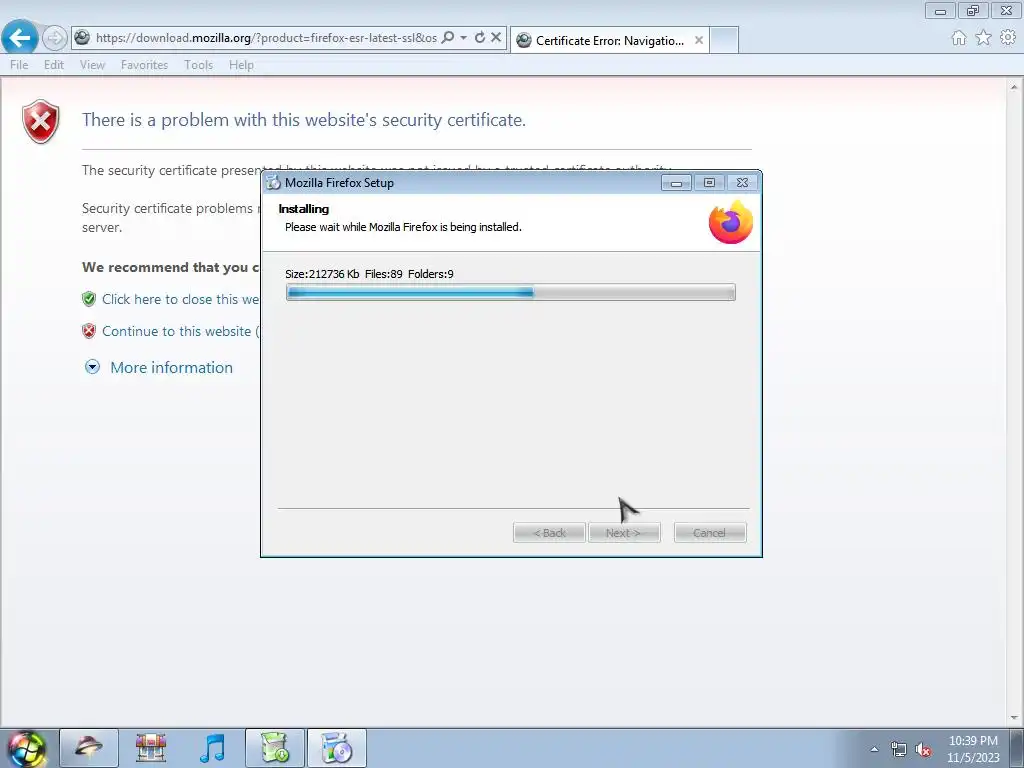Click the red shield icon beside continue link
Image resolution: width=1024 pixels, height=768 pixels.
(x=89, y=331)
